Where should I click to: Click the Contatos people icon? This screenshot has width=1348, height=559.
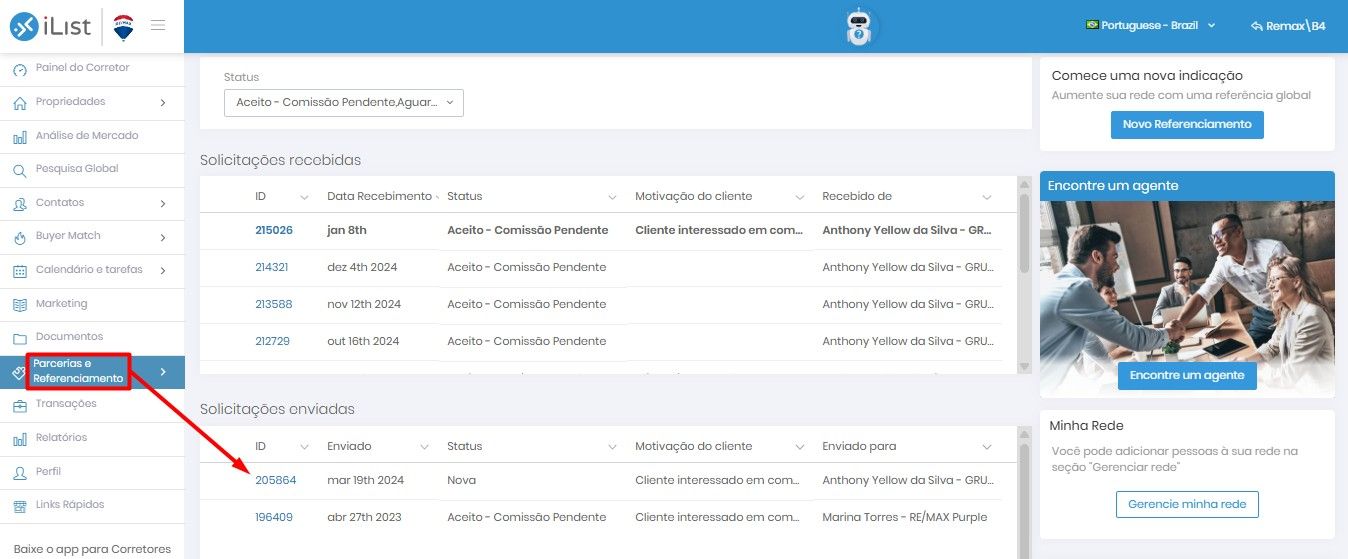[20, 203]
